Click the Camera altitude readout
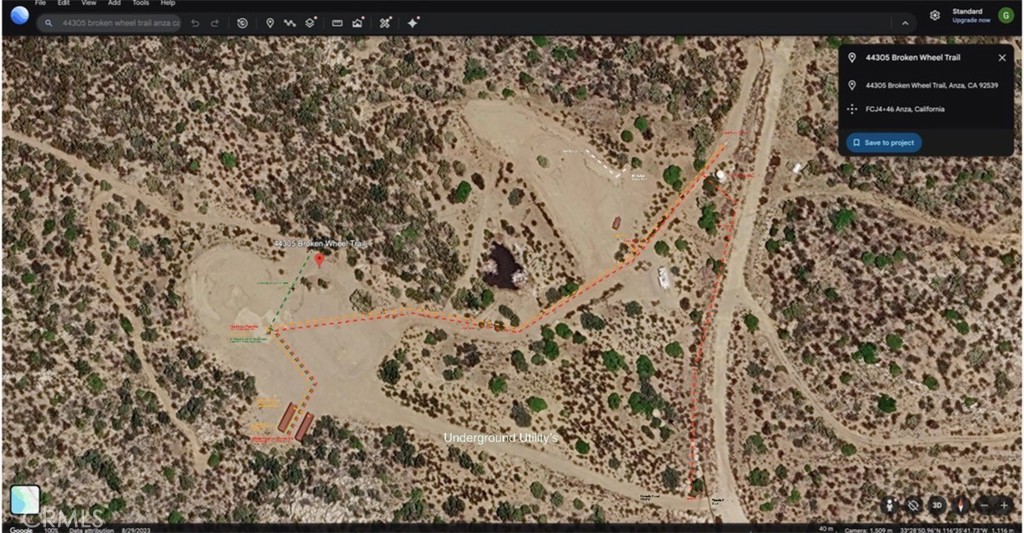The height and width of the screenshot is (533, 1024). pyautogui.click(x=869, y=530)
